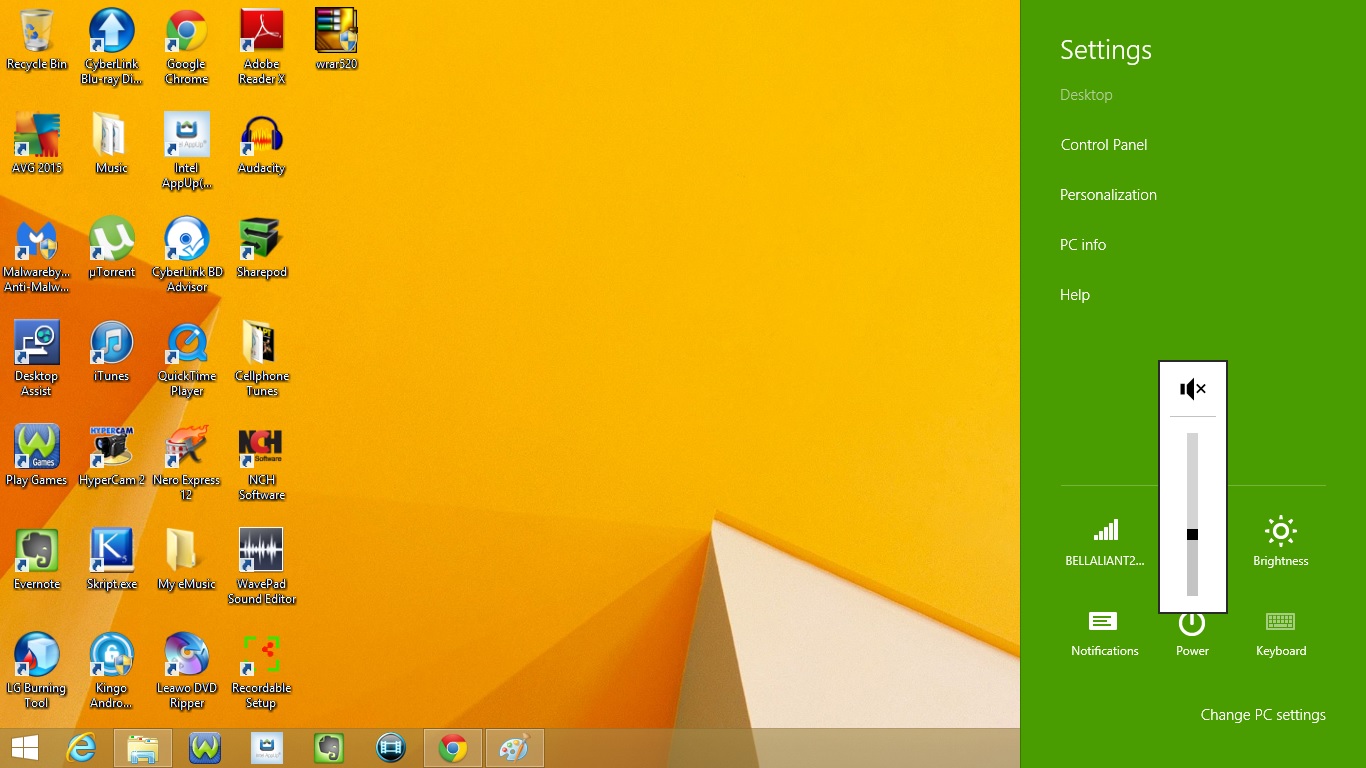The height and width of the screenshot is (768, 1366).
Task: Open Internet Explorer from the taskbar
Action: [82, 748]
